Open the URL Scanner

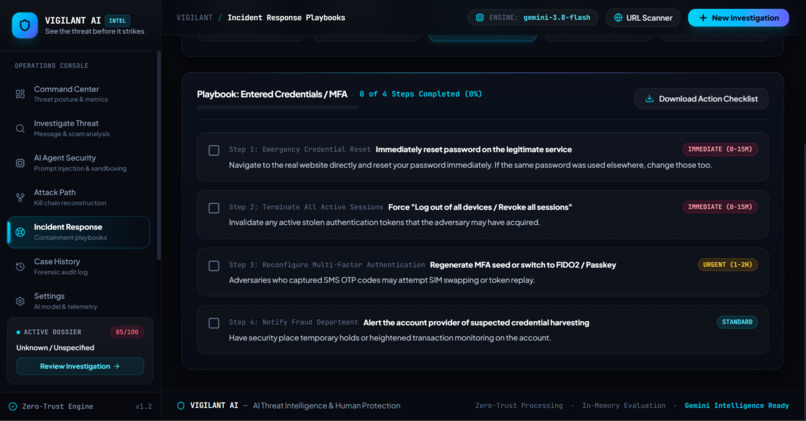tap(643, 17)
